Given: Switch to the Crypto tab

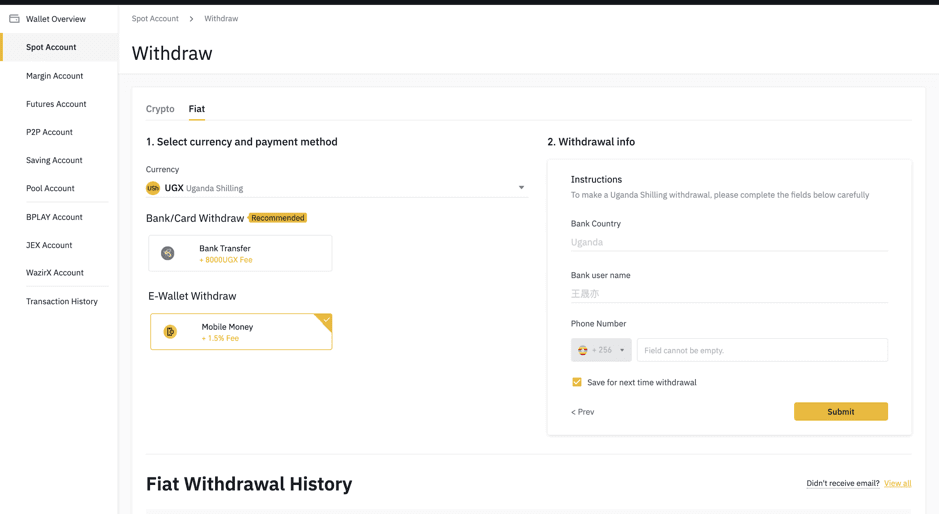Looking at the screenshot, I should 160,109.
